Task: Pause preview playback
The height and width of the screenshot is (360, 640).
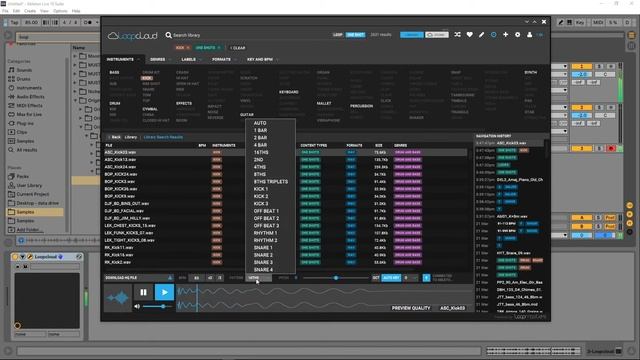Action: tap(143, 292)
